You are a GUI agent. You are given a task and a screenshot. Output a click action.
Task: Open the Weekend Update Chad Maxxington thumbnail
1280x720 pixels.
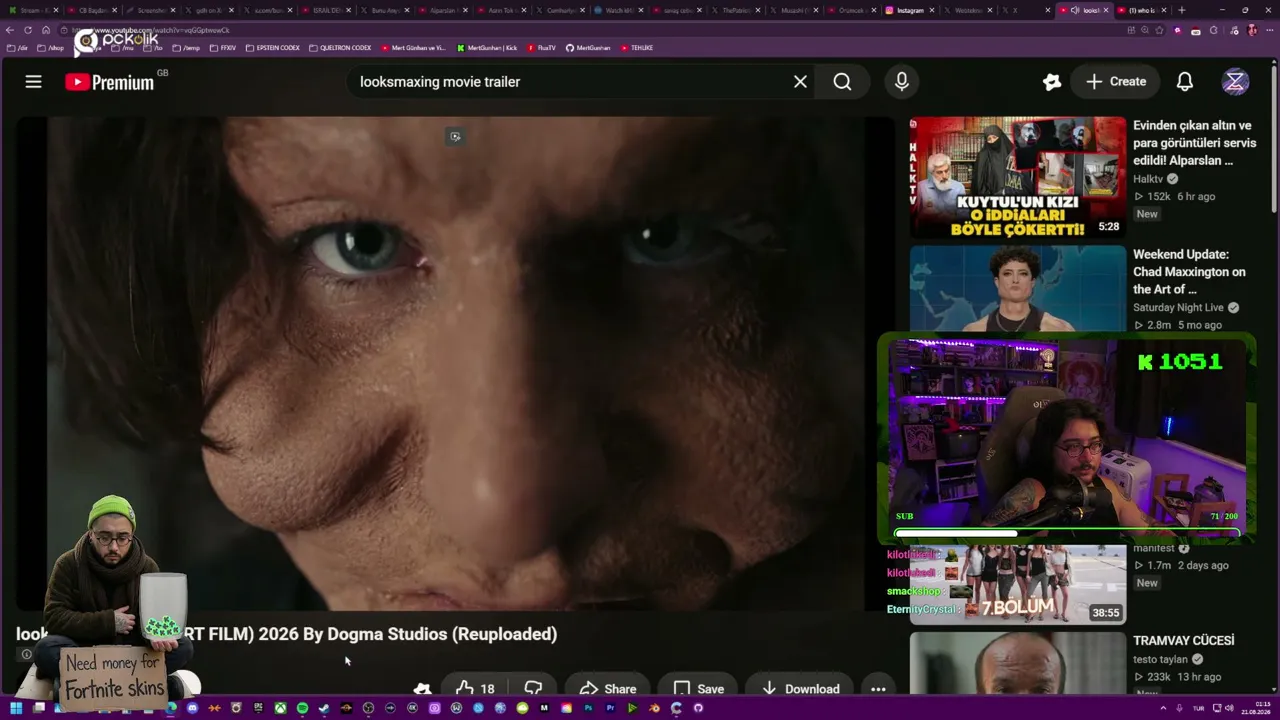pyautogui.click(x=1018, y=288)
